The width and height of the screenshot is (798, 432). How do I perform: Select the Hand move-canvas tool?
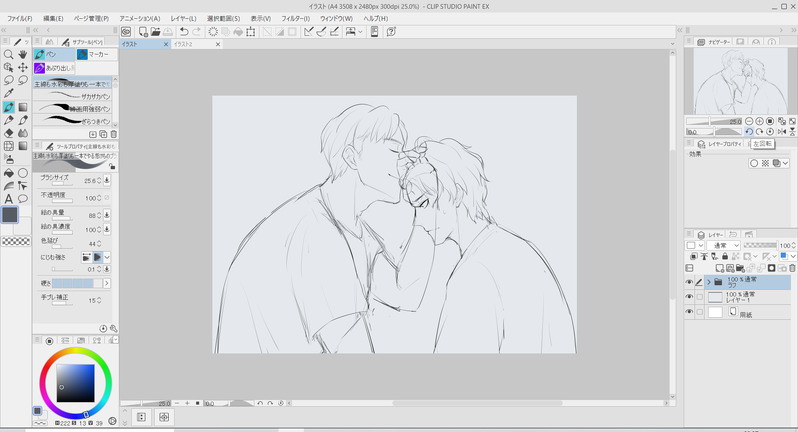point(23,54)
